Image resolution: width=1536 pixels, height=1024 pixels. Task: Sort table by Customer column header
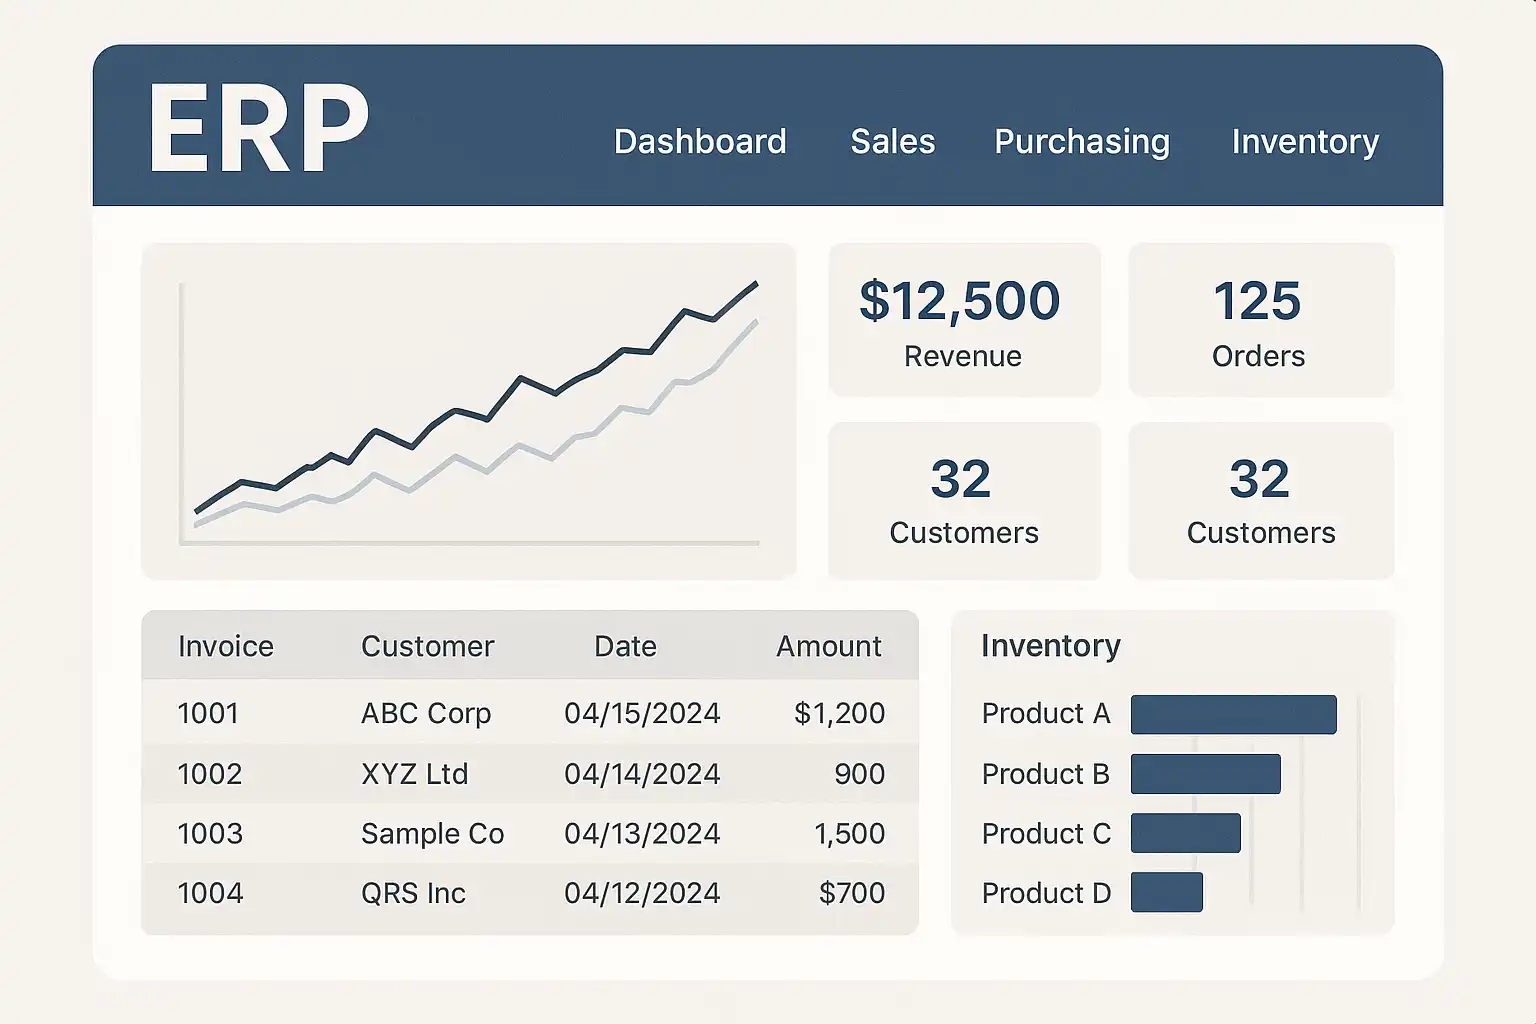pos(427,646)
